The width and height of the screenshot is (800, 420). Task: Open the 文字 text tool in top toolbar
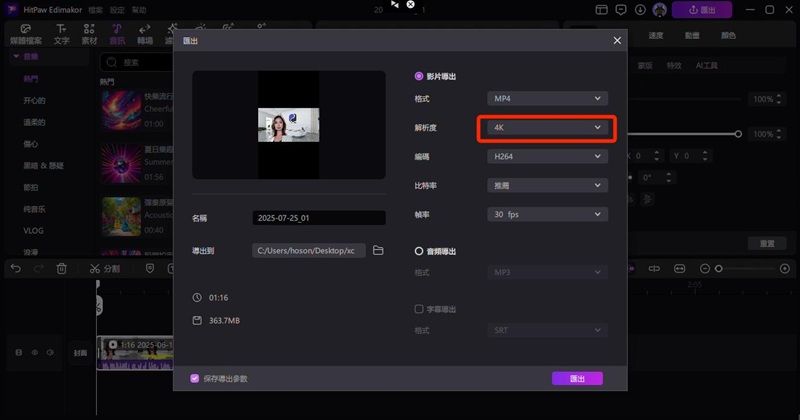62,34
